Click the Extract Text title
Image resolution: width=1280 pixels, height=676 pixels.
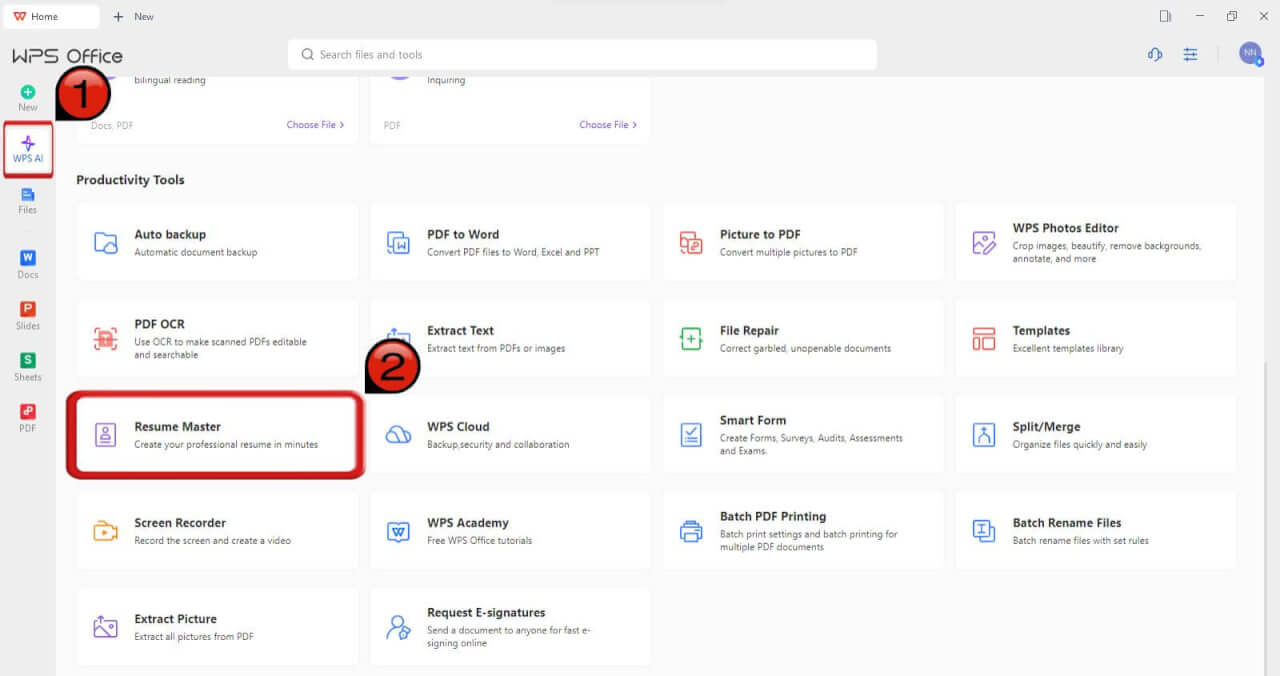click(460, 330)
